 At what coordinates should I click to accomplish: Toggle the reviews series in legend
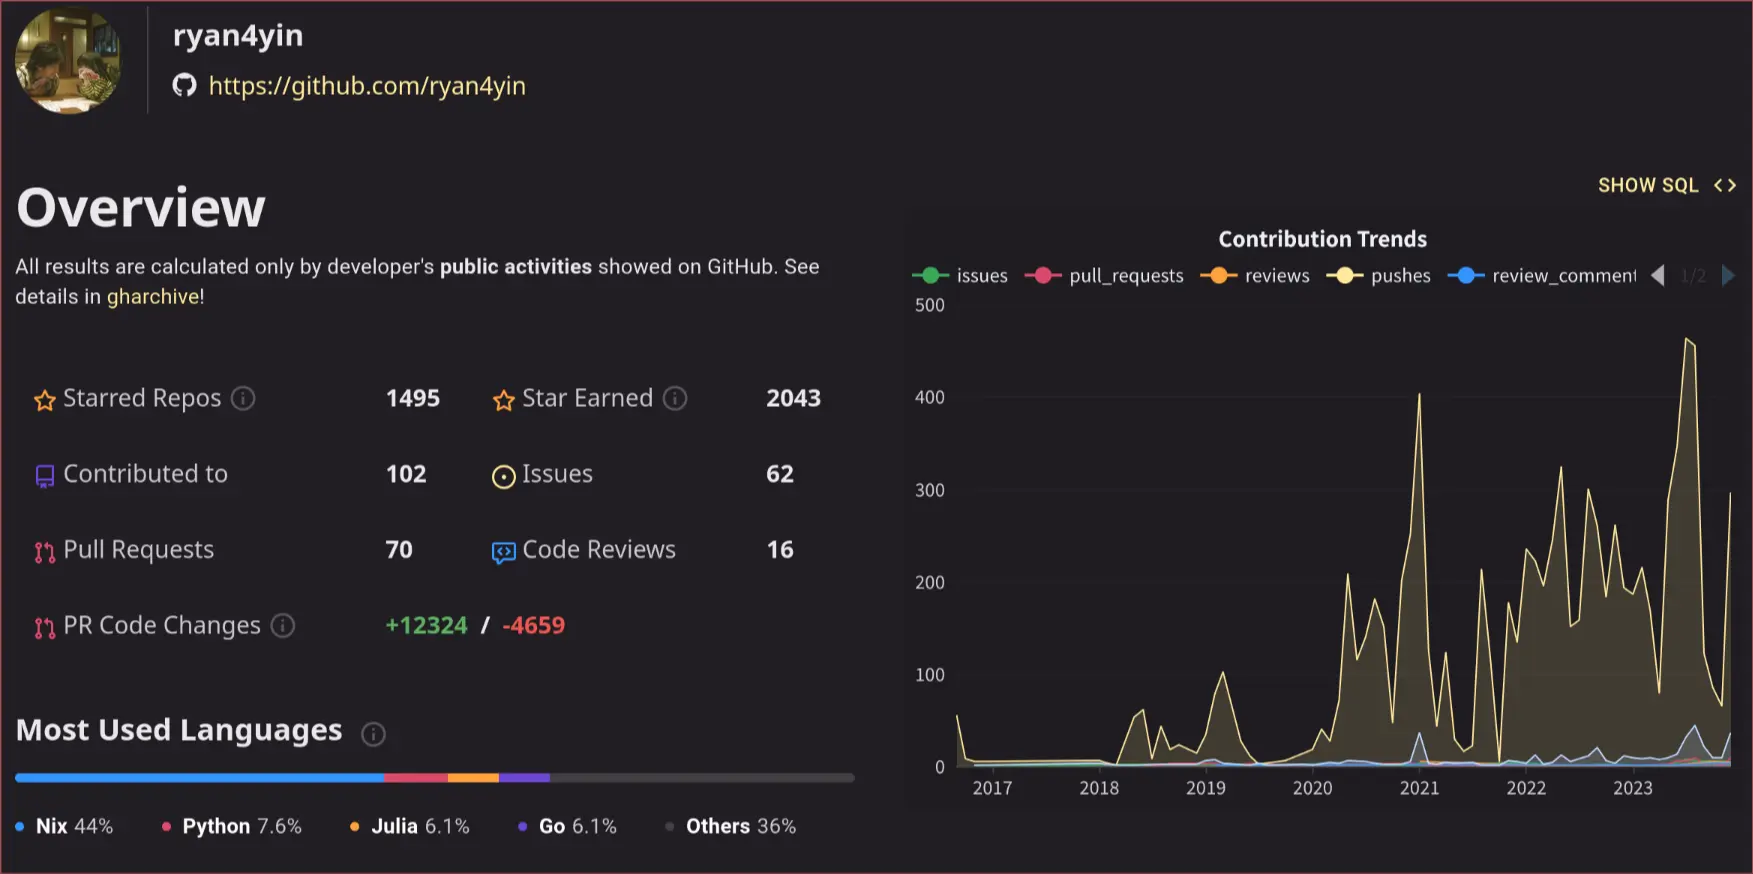(1255, 276)
